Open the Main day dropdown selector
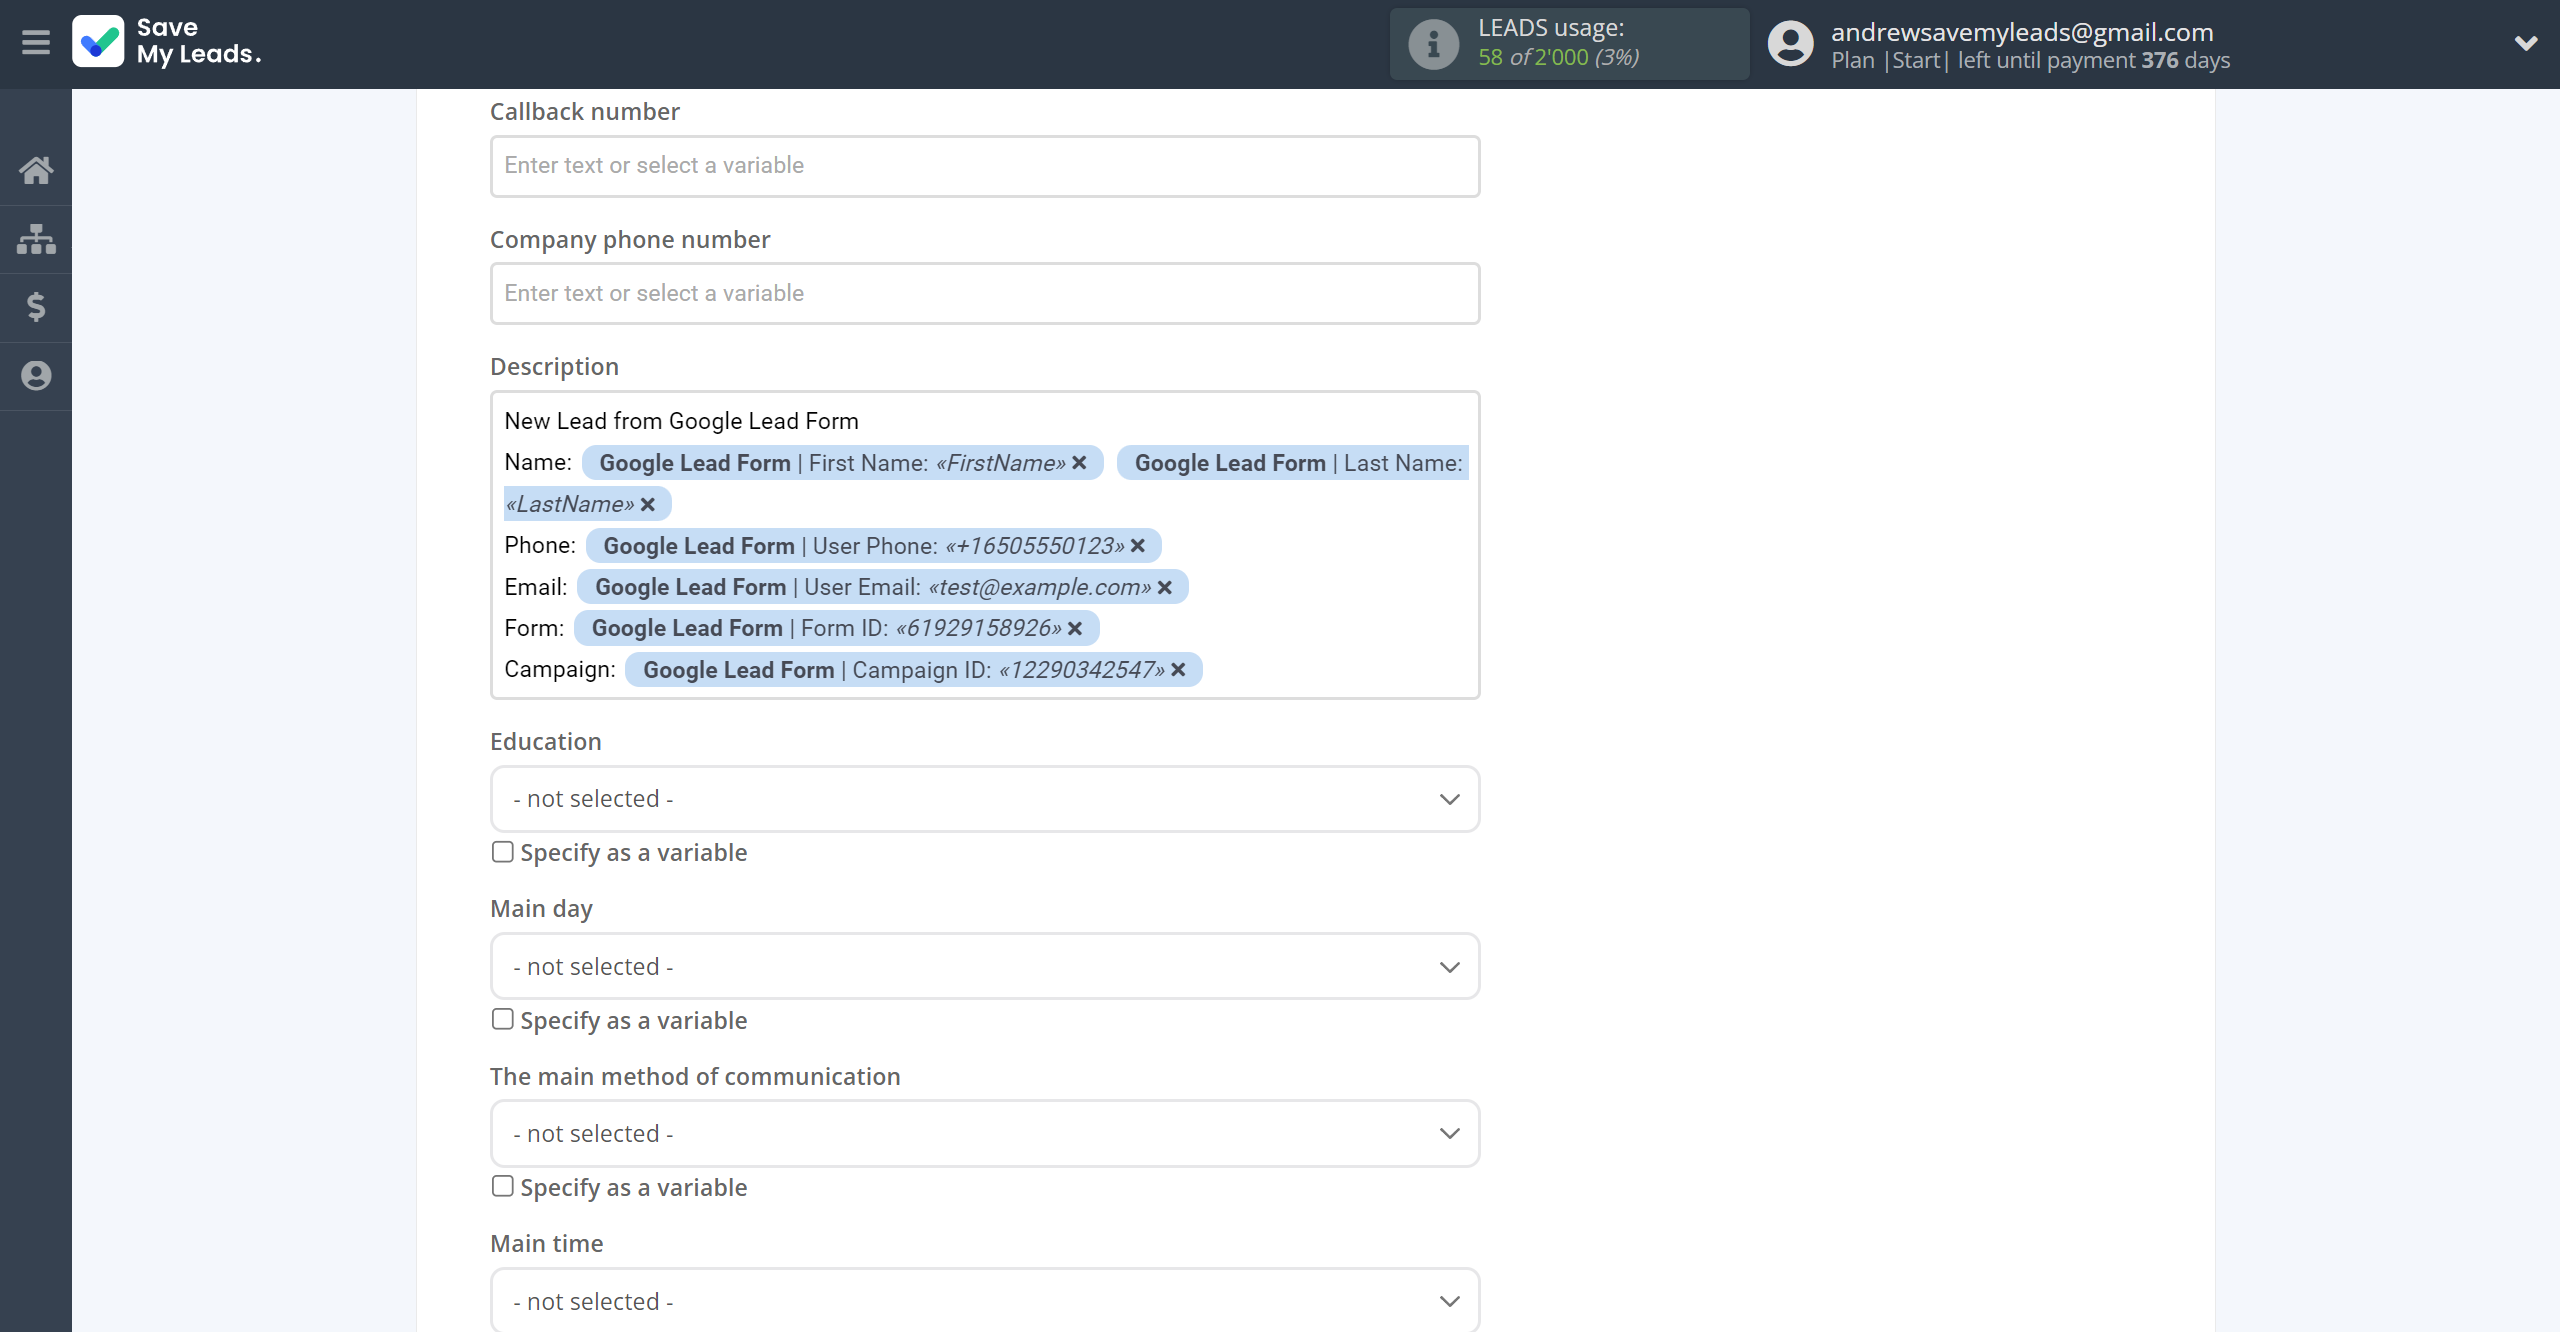The width and height of the screenshot is (2560, 1332). click(x=982, y=965)
